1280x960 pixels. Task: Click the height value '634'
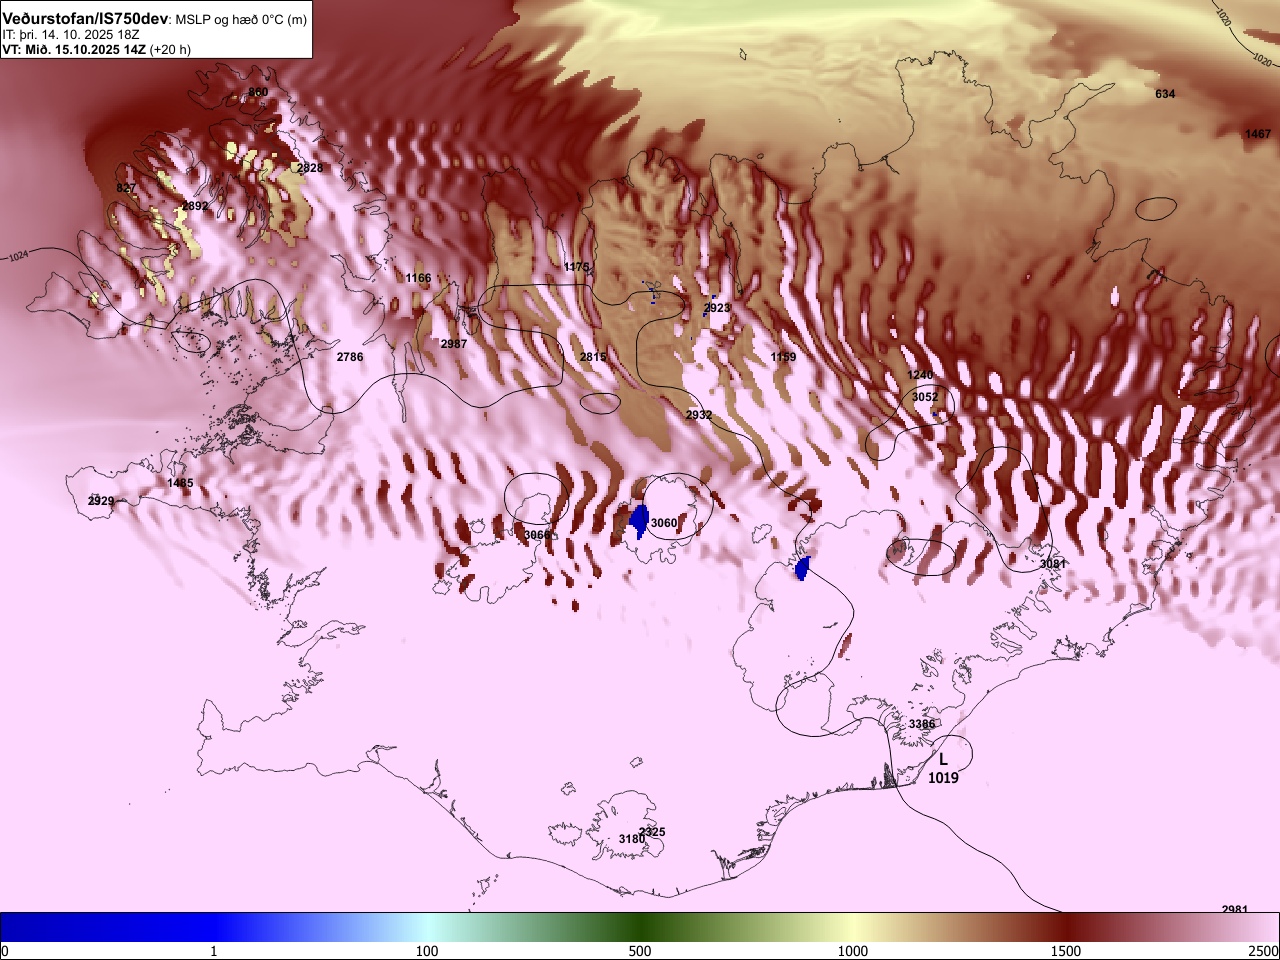point(1165,94)
